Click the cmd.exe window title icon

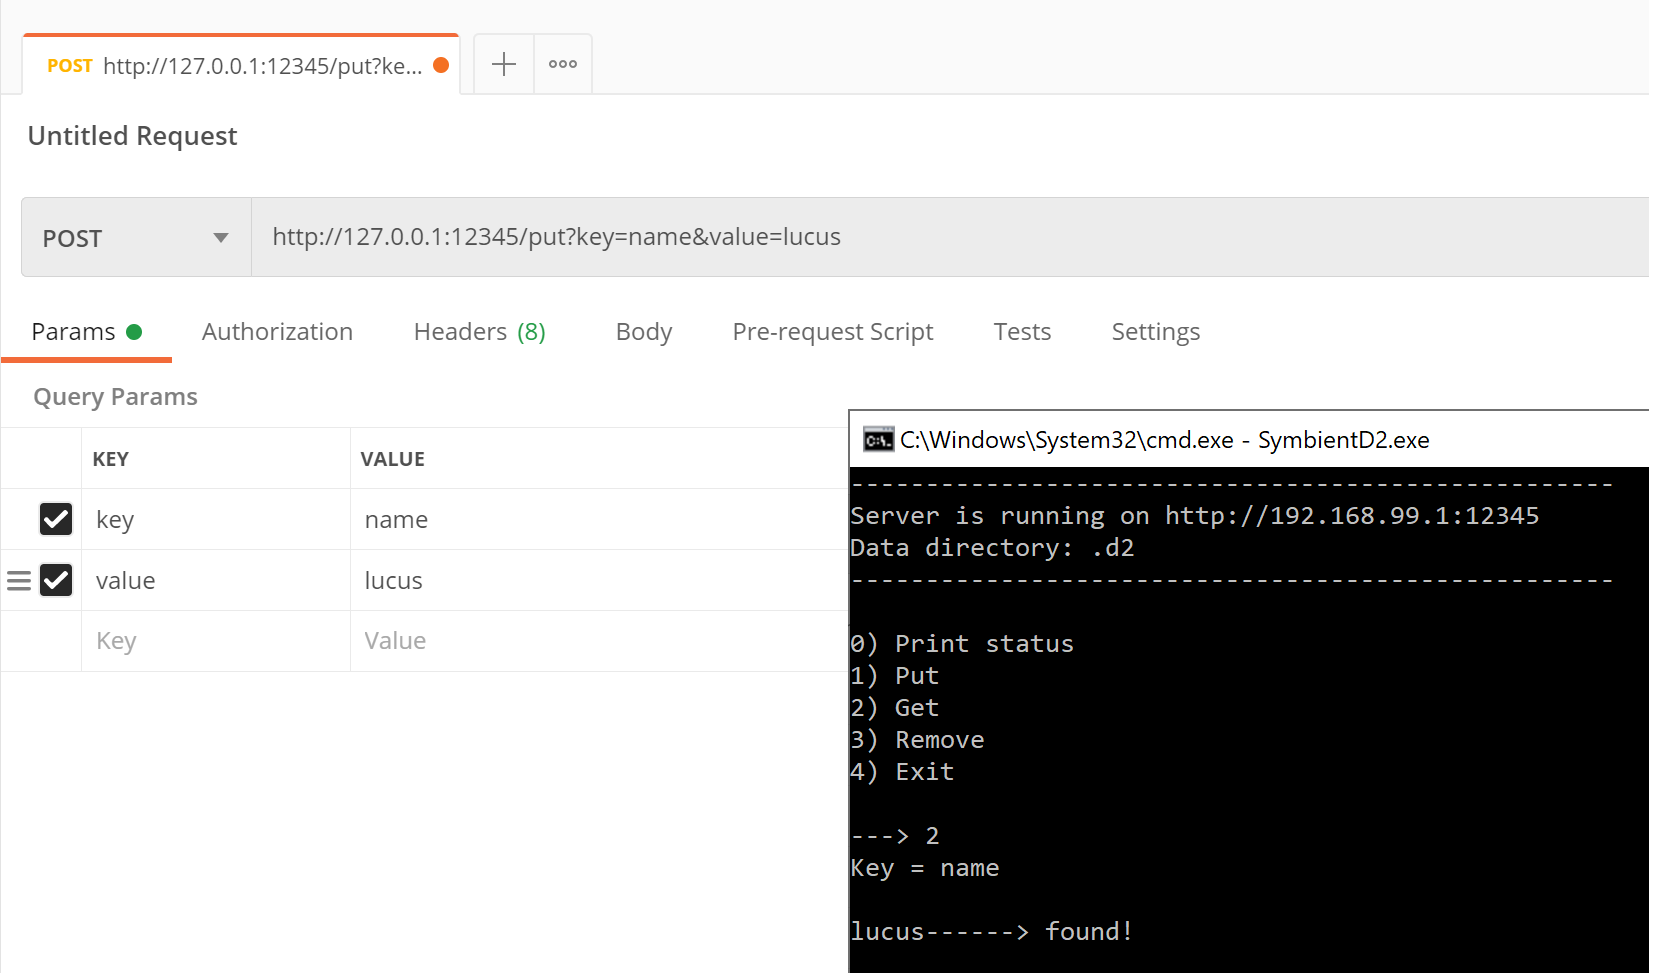pos(878,440)
